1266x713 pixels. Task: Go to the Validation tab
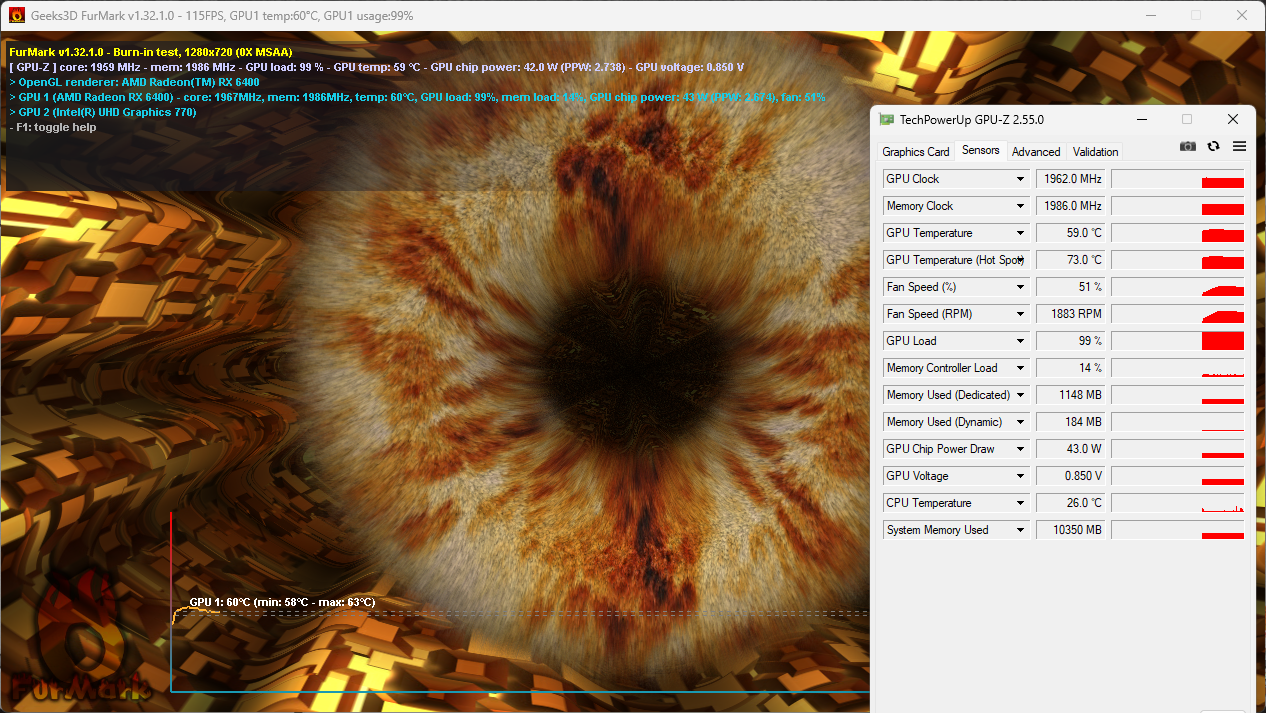click(x=1095, y=152)
